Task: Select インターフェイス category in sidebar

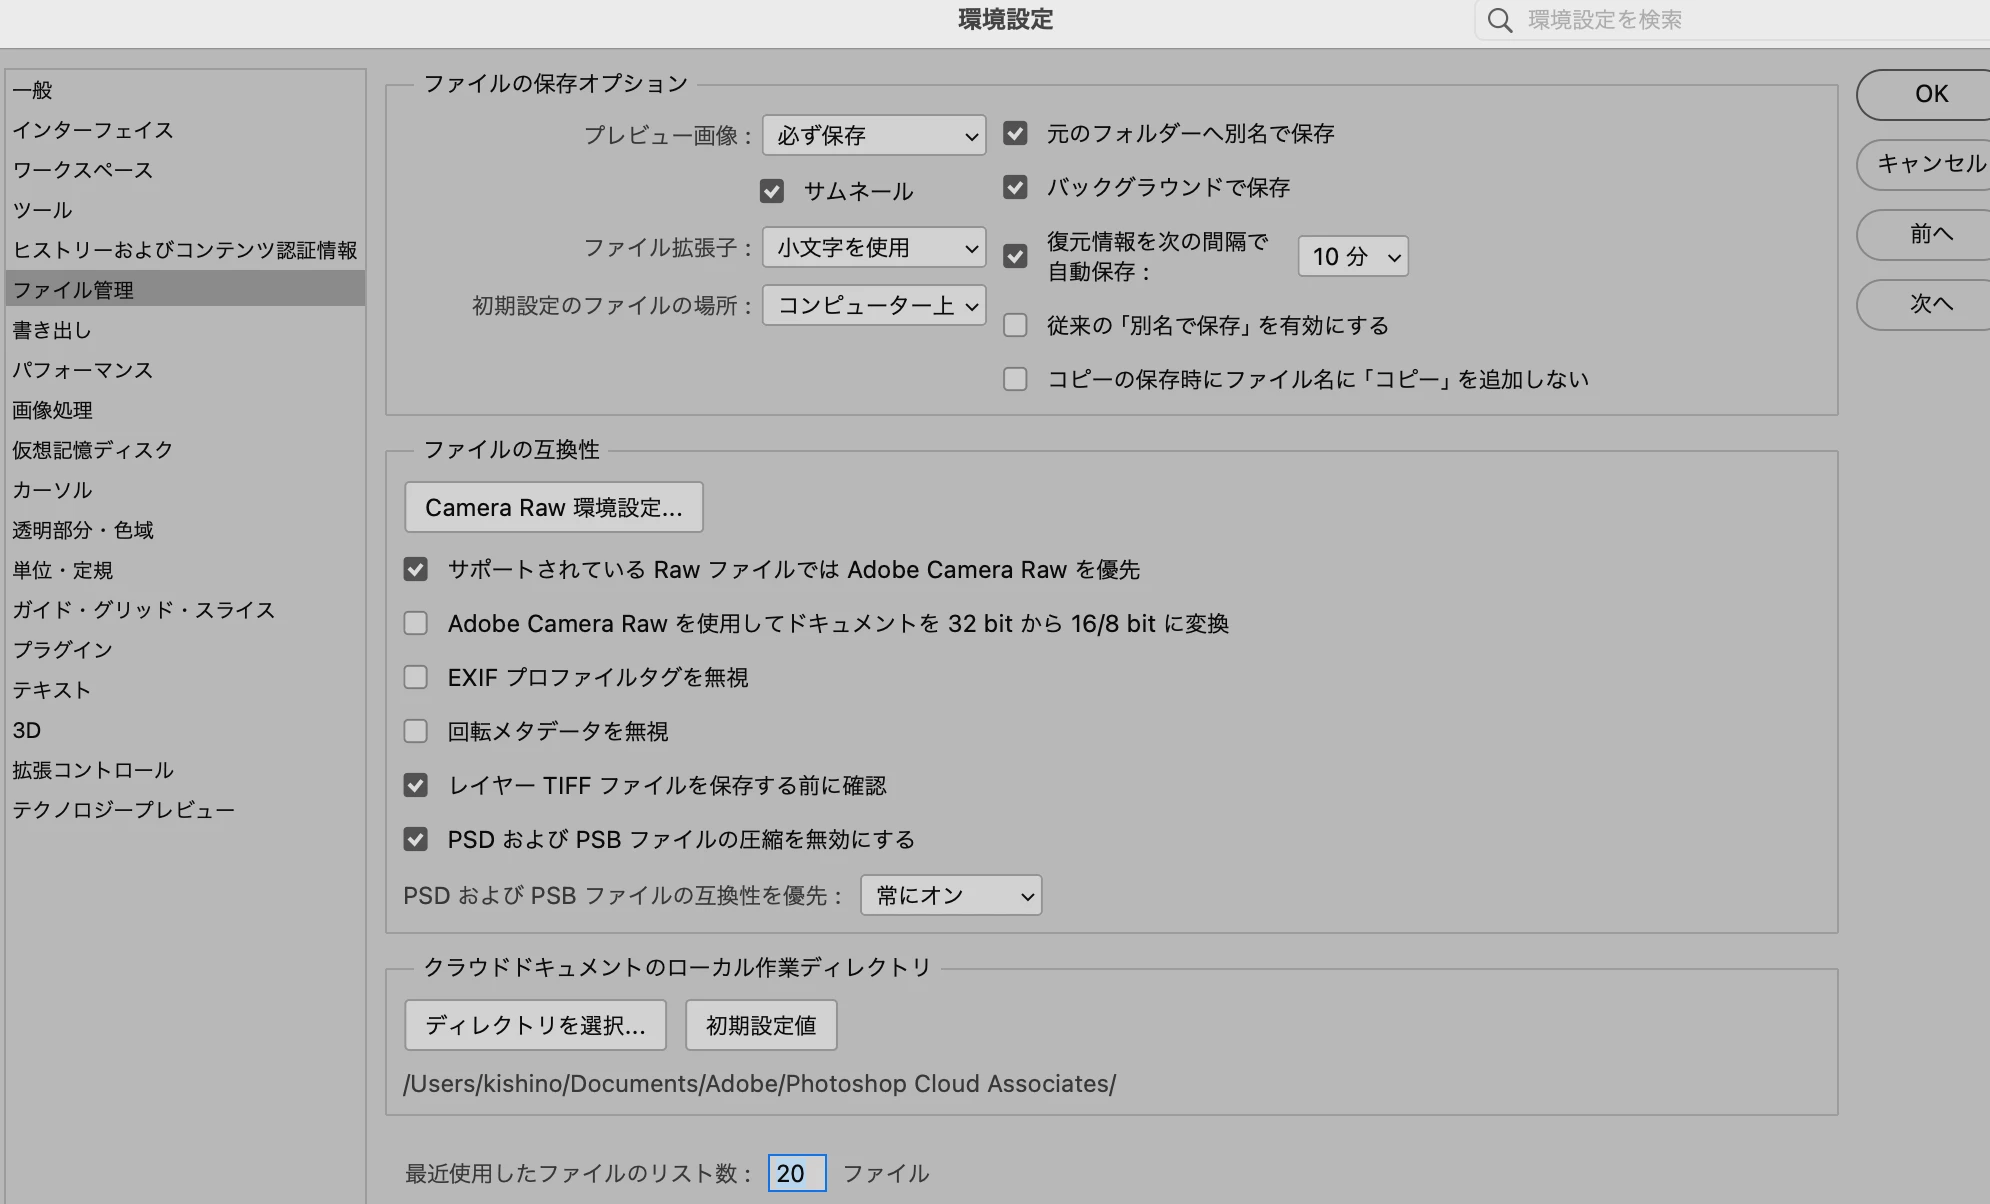Action: tap(92, 130)
